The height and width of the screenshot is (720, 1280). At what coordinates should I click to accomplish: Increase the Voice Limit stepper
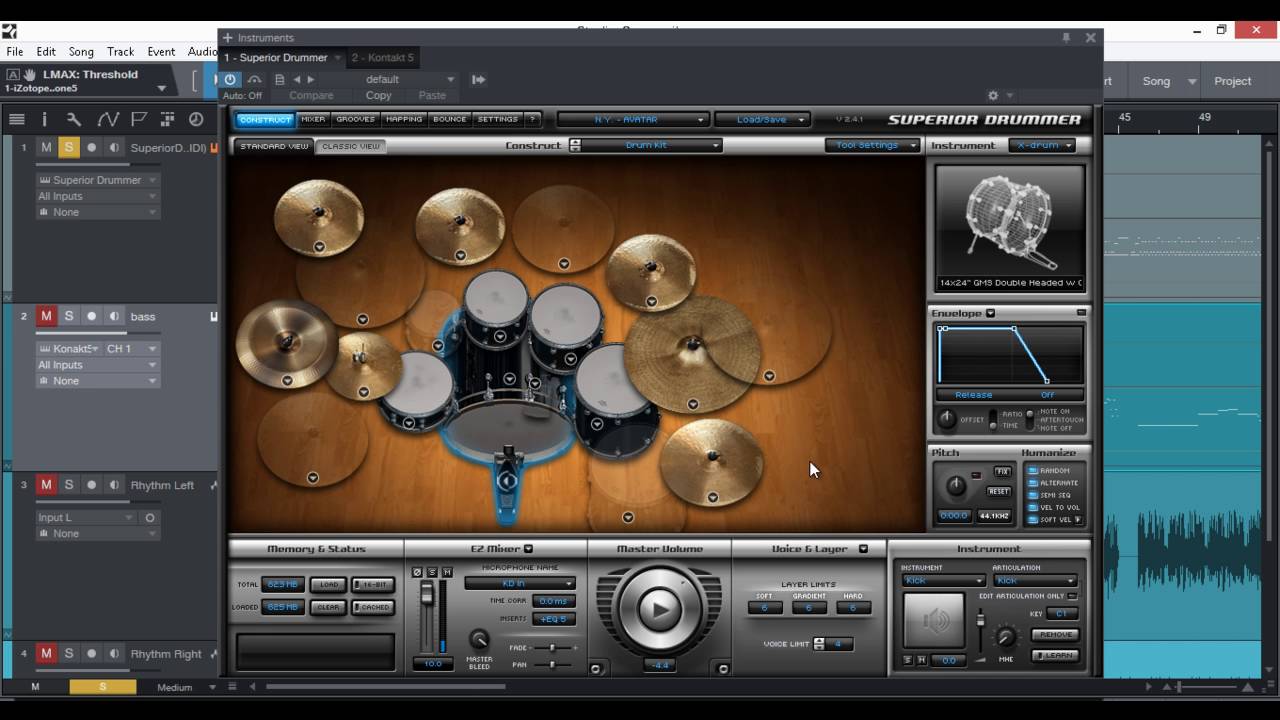click(819, 640)
